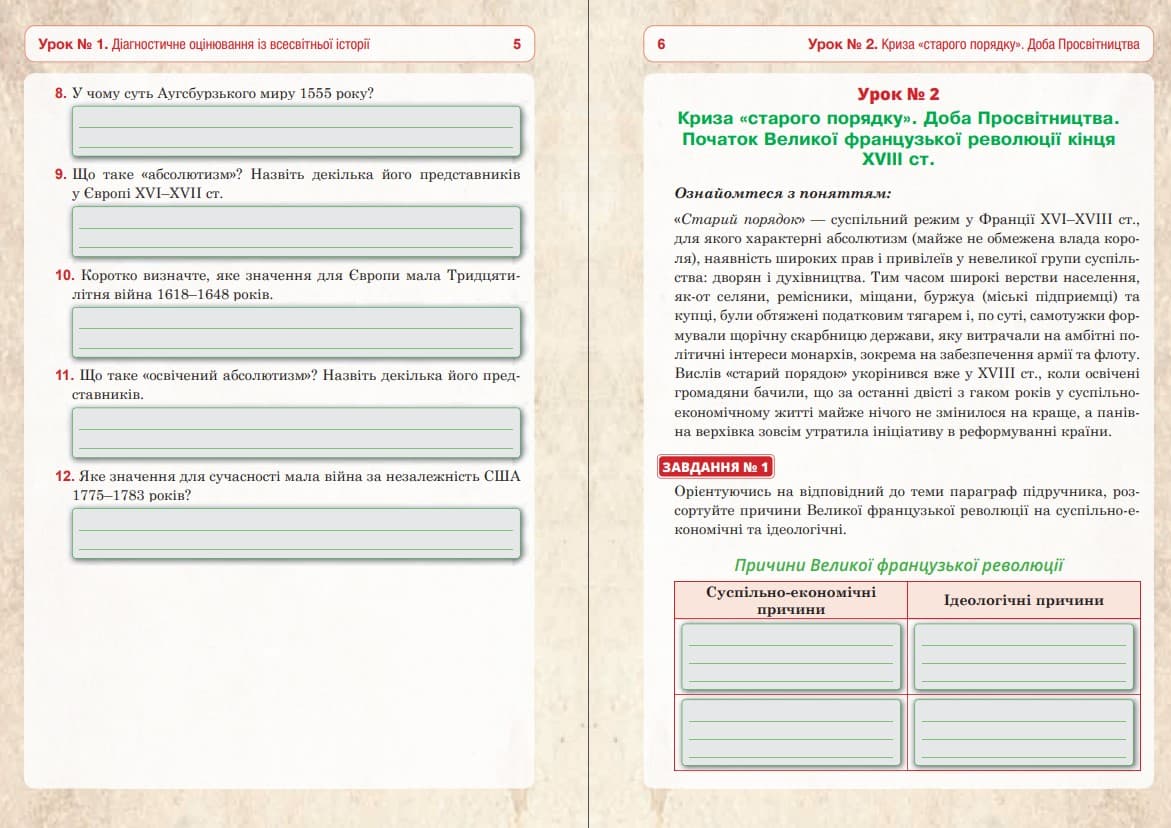
Task: Click second box in Суспільно-економічні причини column
Action: coord(790,732)
